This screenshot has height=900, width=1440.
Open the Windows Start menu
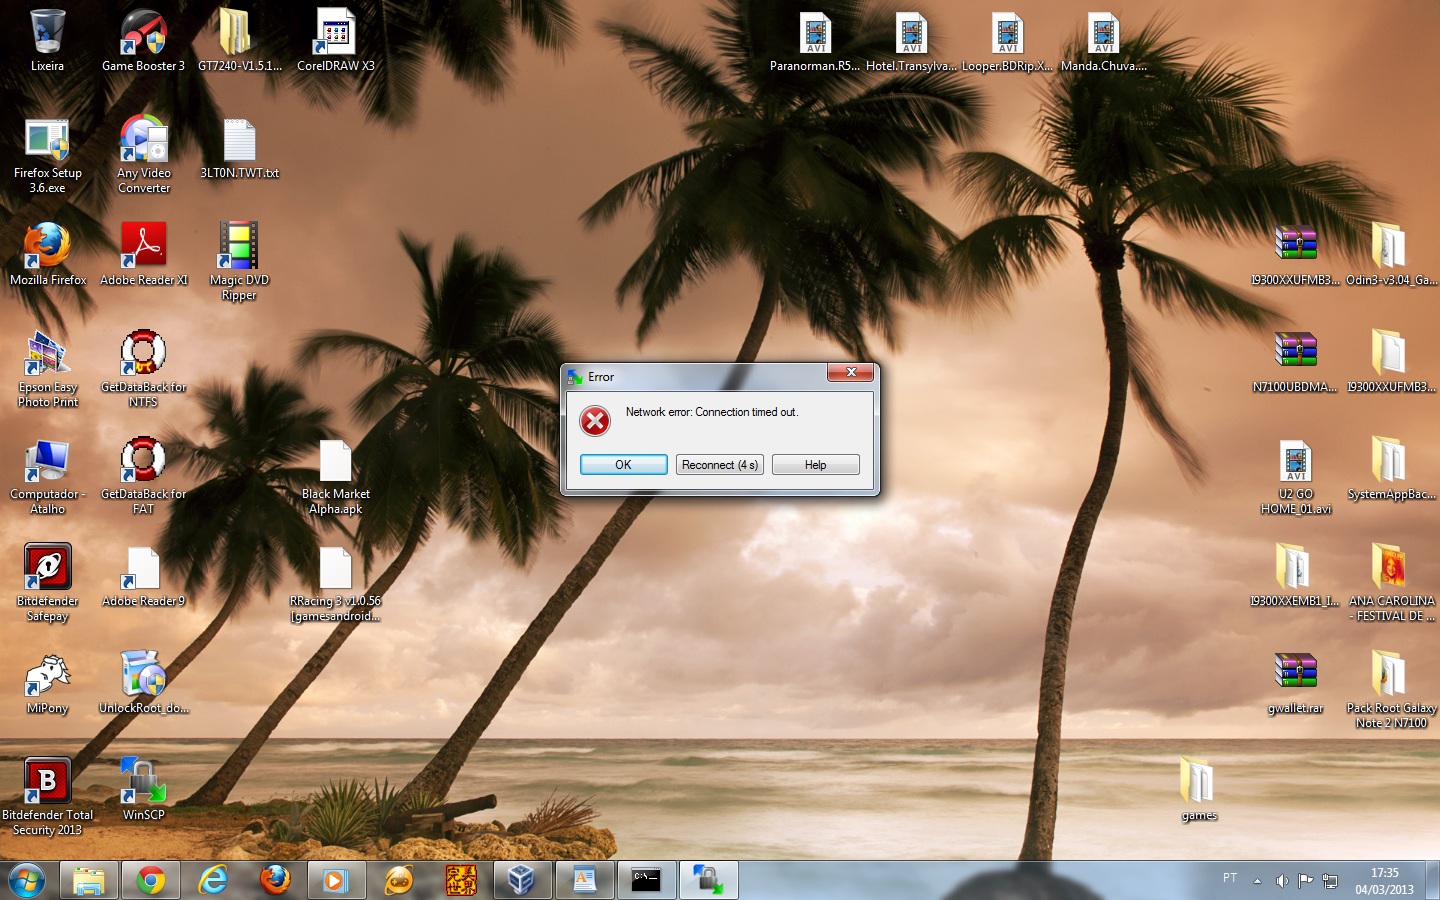point(27,880)
